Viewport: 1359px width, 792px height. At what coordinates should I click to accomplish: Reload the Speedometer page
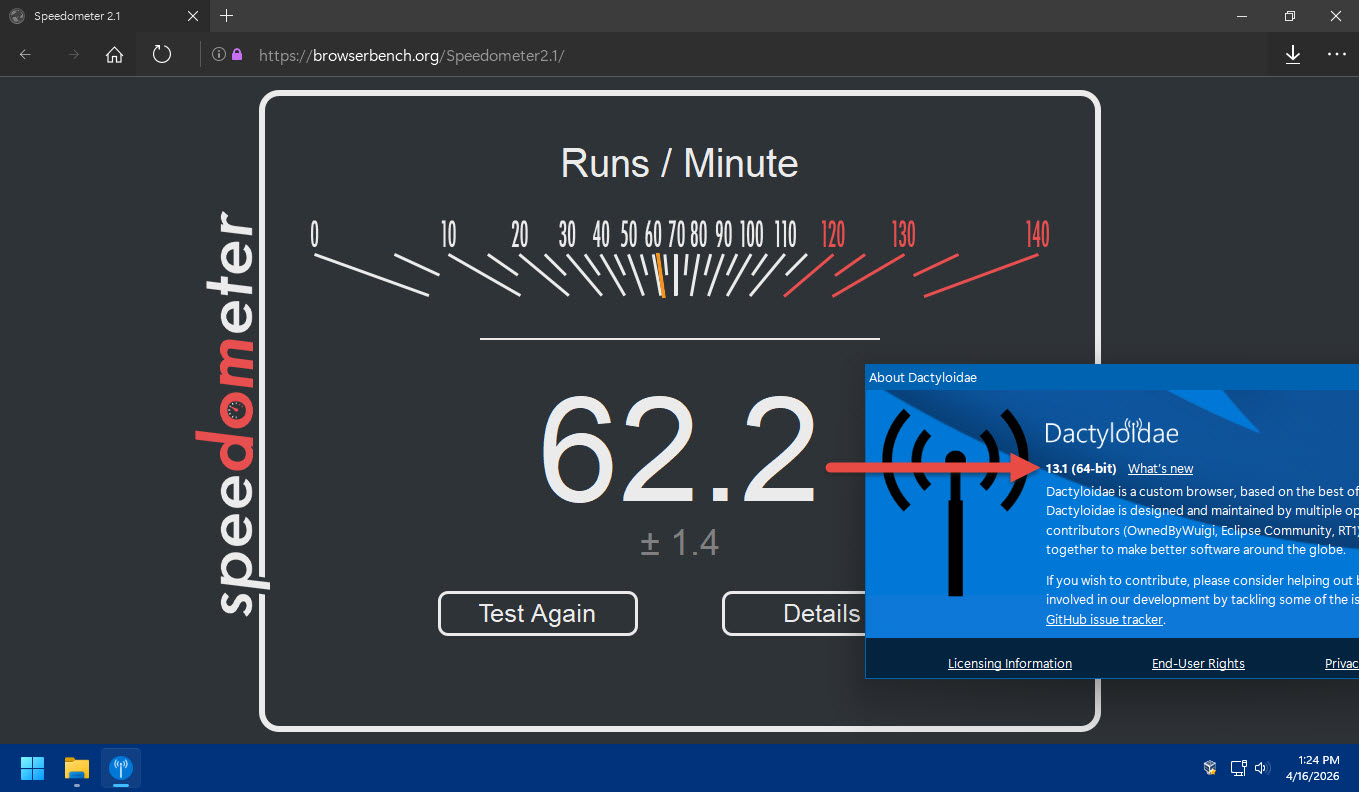click(162, 55)
